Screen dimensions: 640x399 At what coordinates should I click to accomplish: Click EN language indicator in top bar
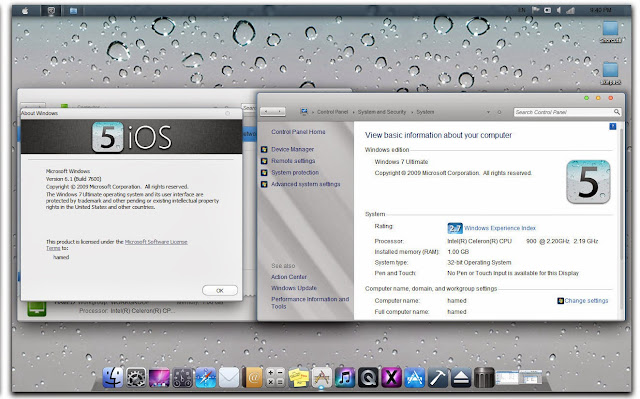pos(522,10)
